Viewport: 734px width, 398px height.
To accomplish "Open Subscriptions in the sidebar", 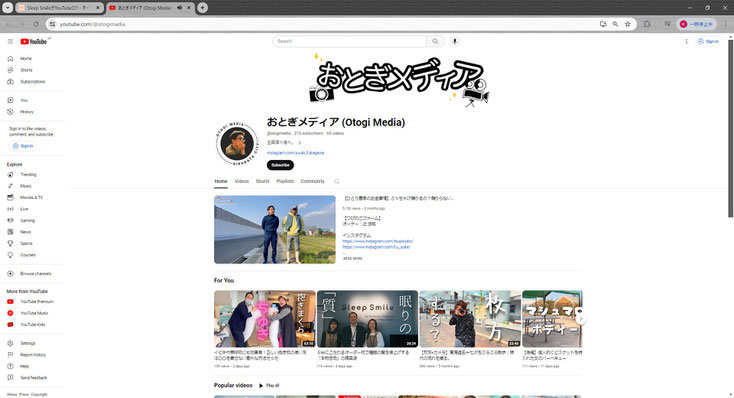I will tap(32, 82).
